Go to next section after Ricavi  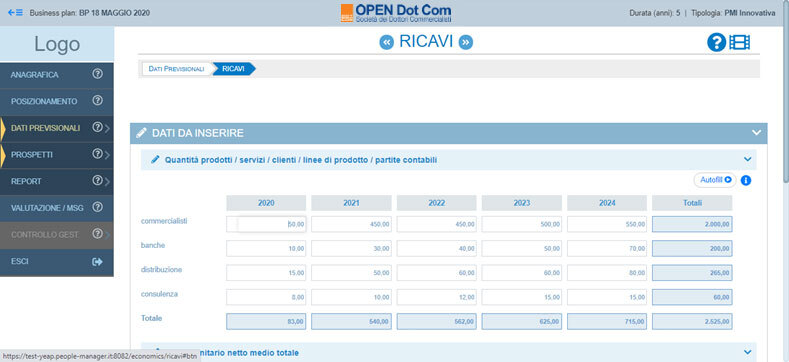pos(466,43)
